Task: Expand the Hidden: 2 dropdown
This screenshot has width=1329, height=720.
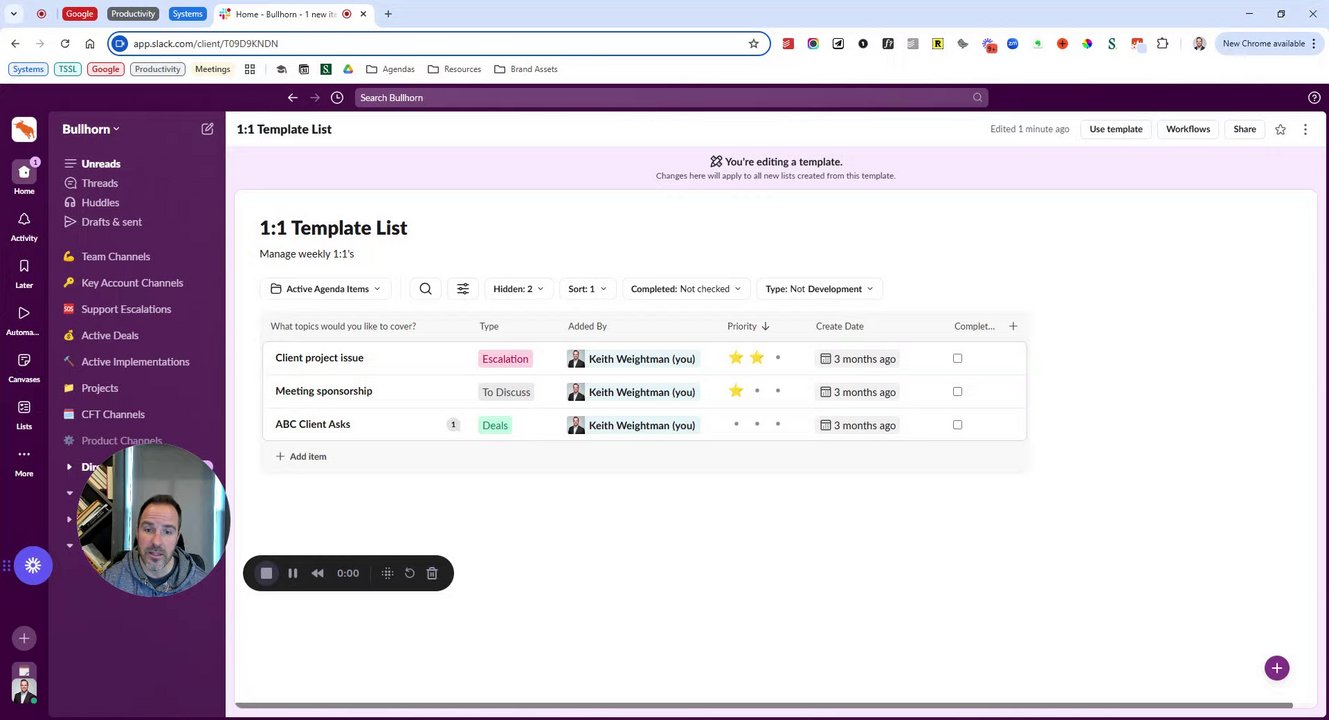Action: point(519,289)
